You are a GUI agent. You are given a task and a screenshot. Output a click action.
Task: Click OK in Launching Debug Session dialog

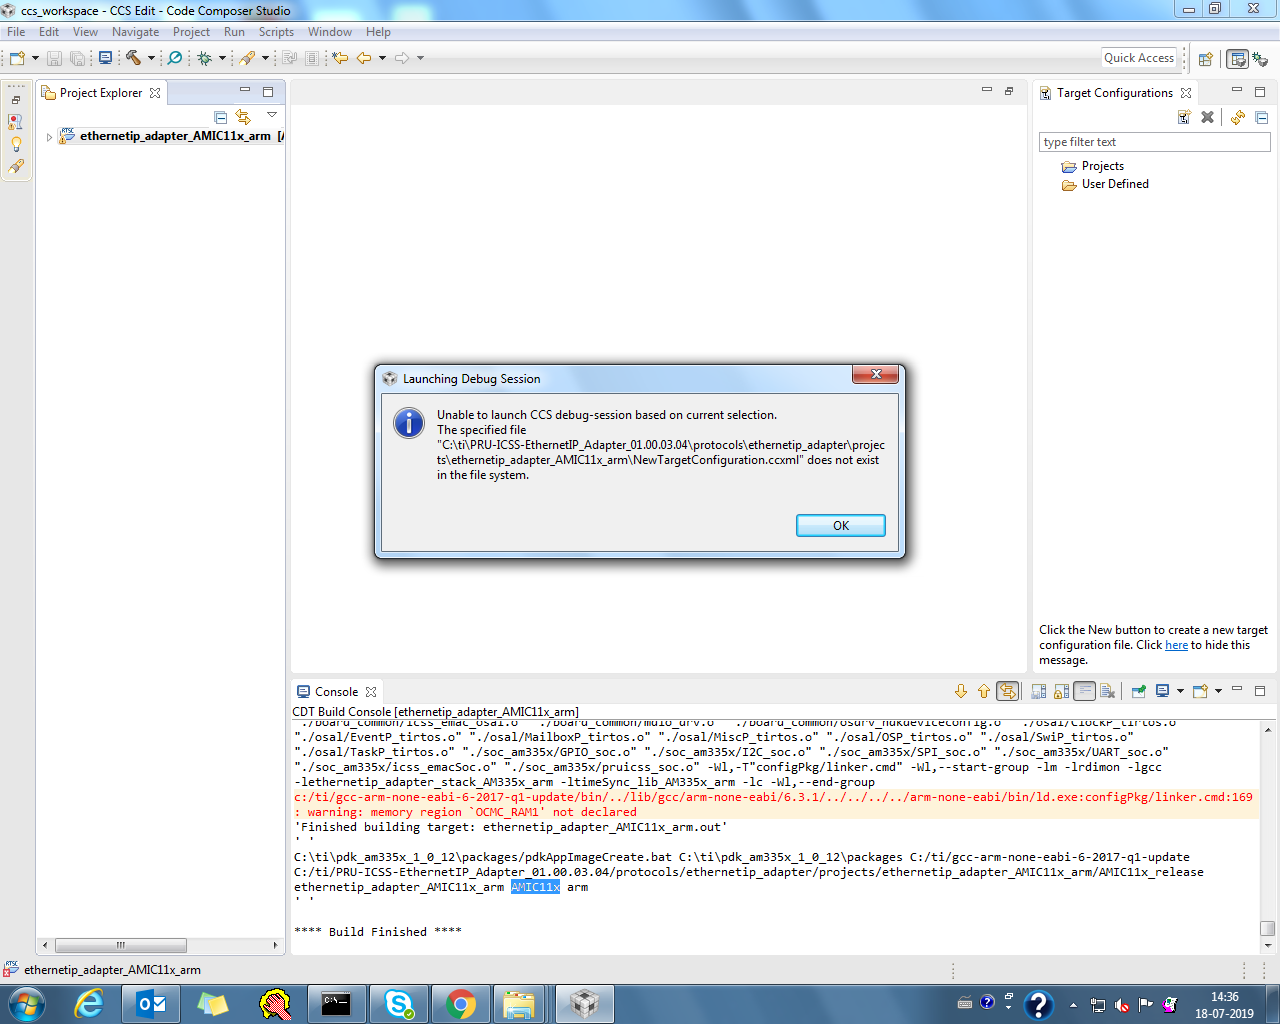pyautogui.click(x=841, y=526)
